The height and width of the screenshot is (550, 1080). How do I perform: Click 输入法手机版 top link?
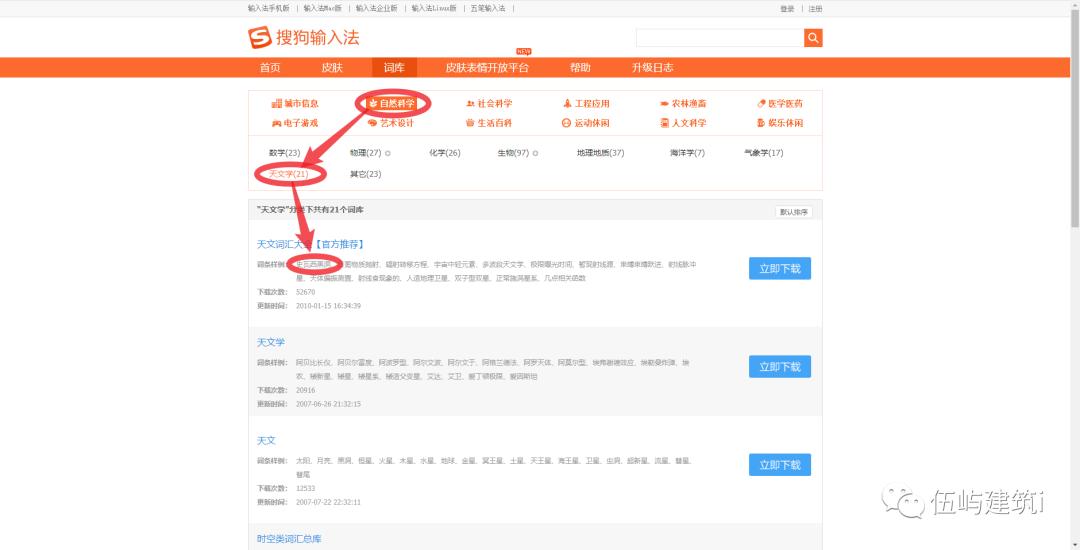click(x=269, y=8)
